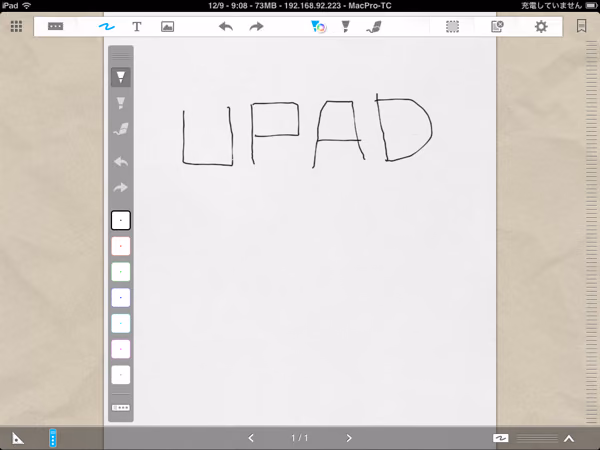Image resolution: width=600 pixels, height=450 pixels.
Task: Tap the battery status indicator
Action: click(591, 5)
